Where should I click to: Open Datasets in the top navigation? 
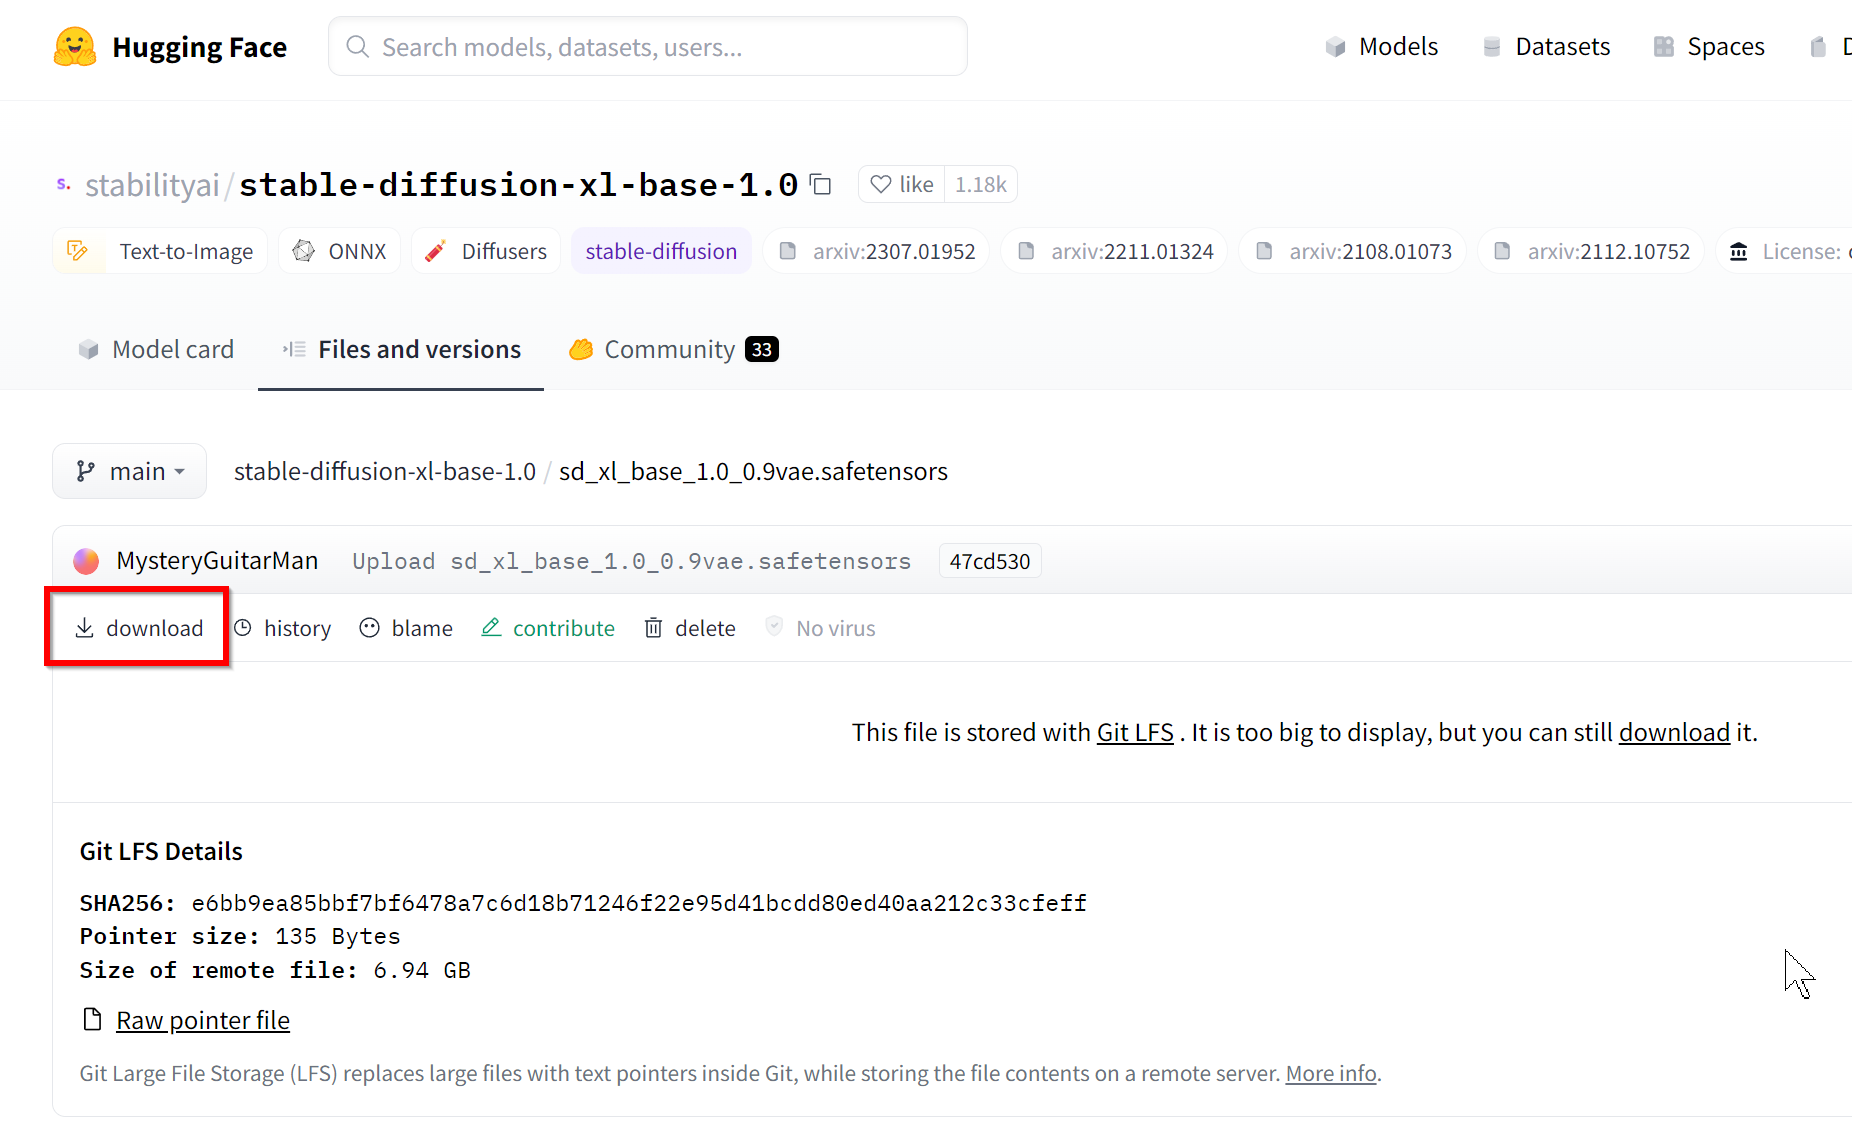1546,47
